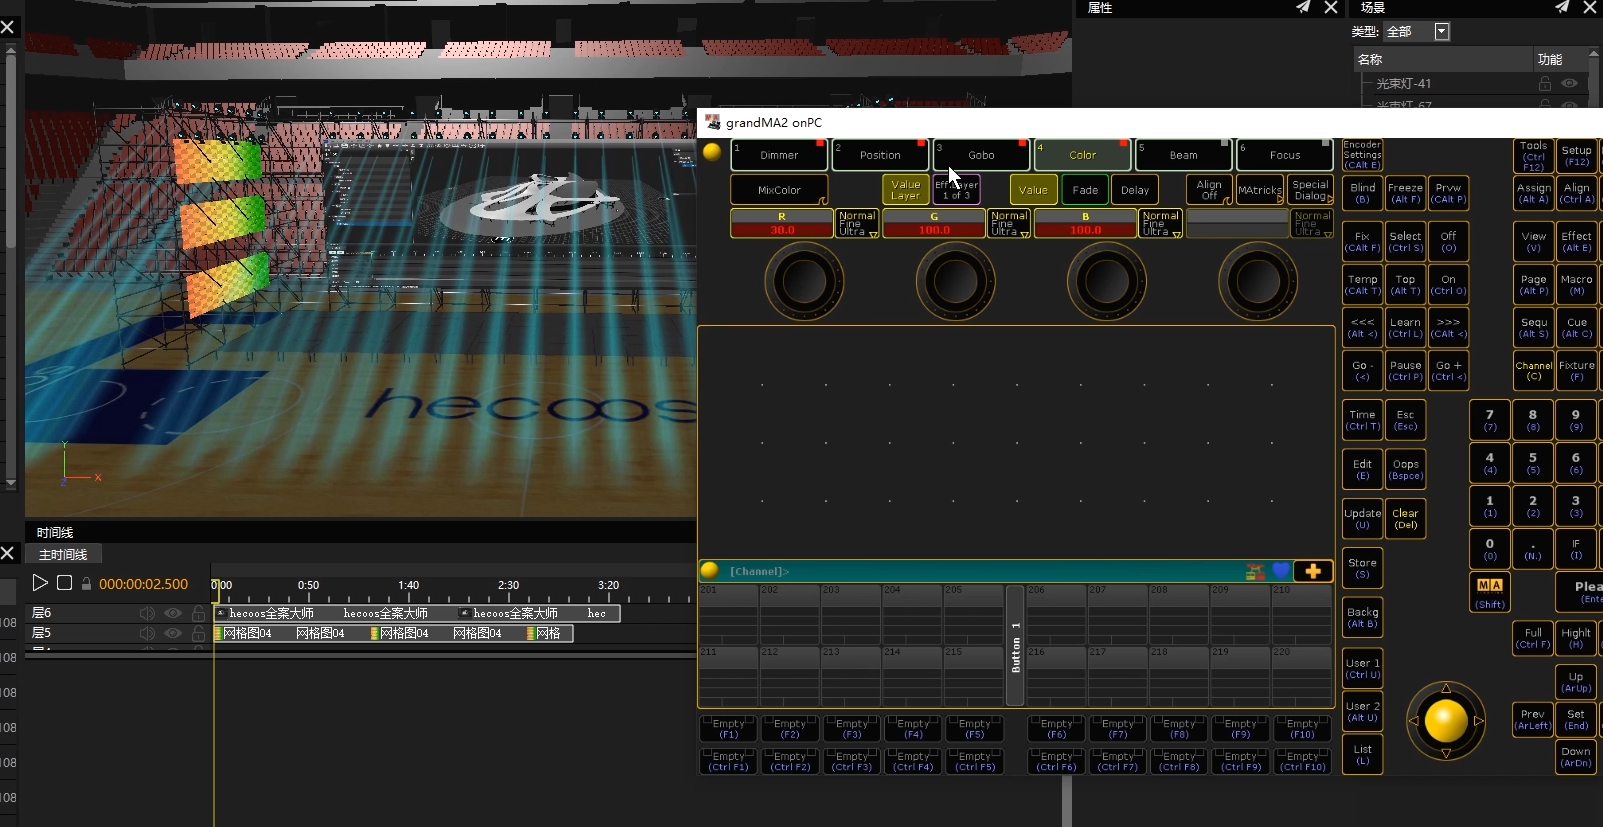Click the yellow ball in the command line
The height and width of the screenshot is (827, 1603).
click(710, 570)
